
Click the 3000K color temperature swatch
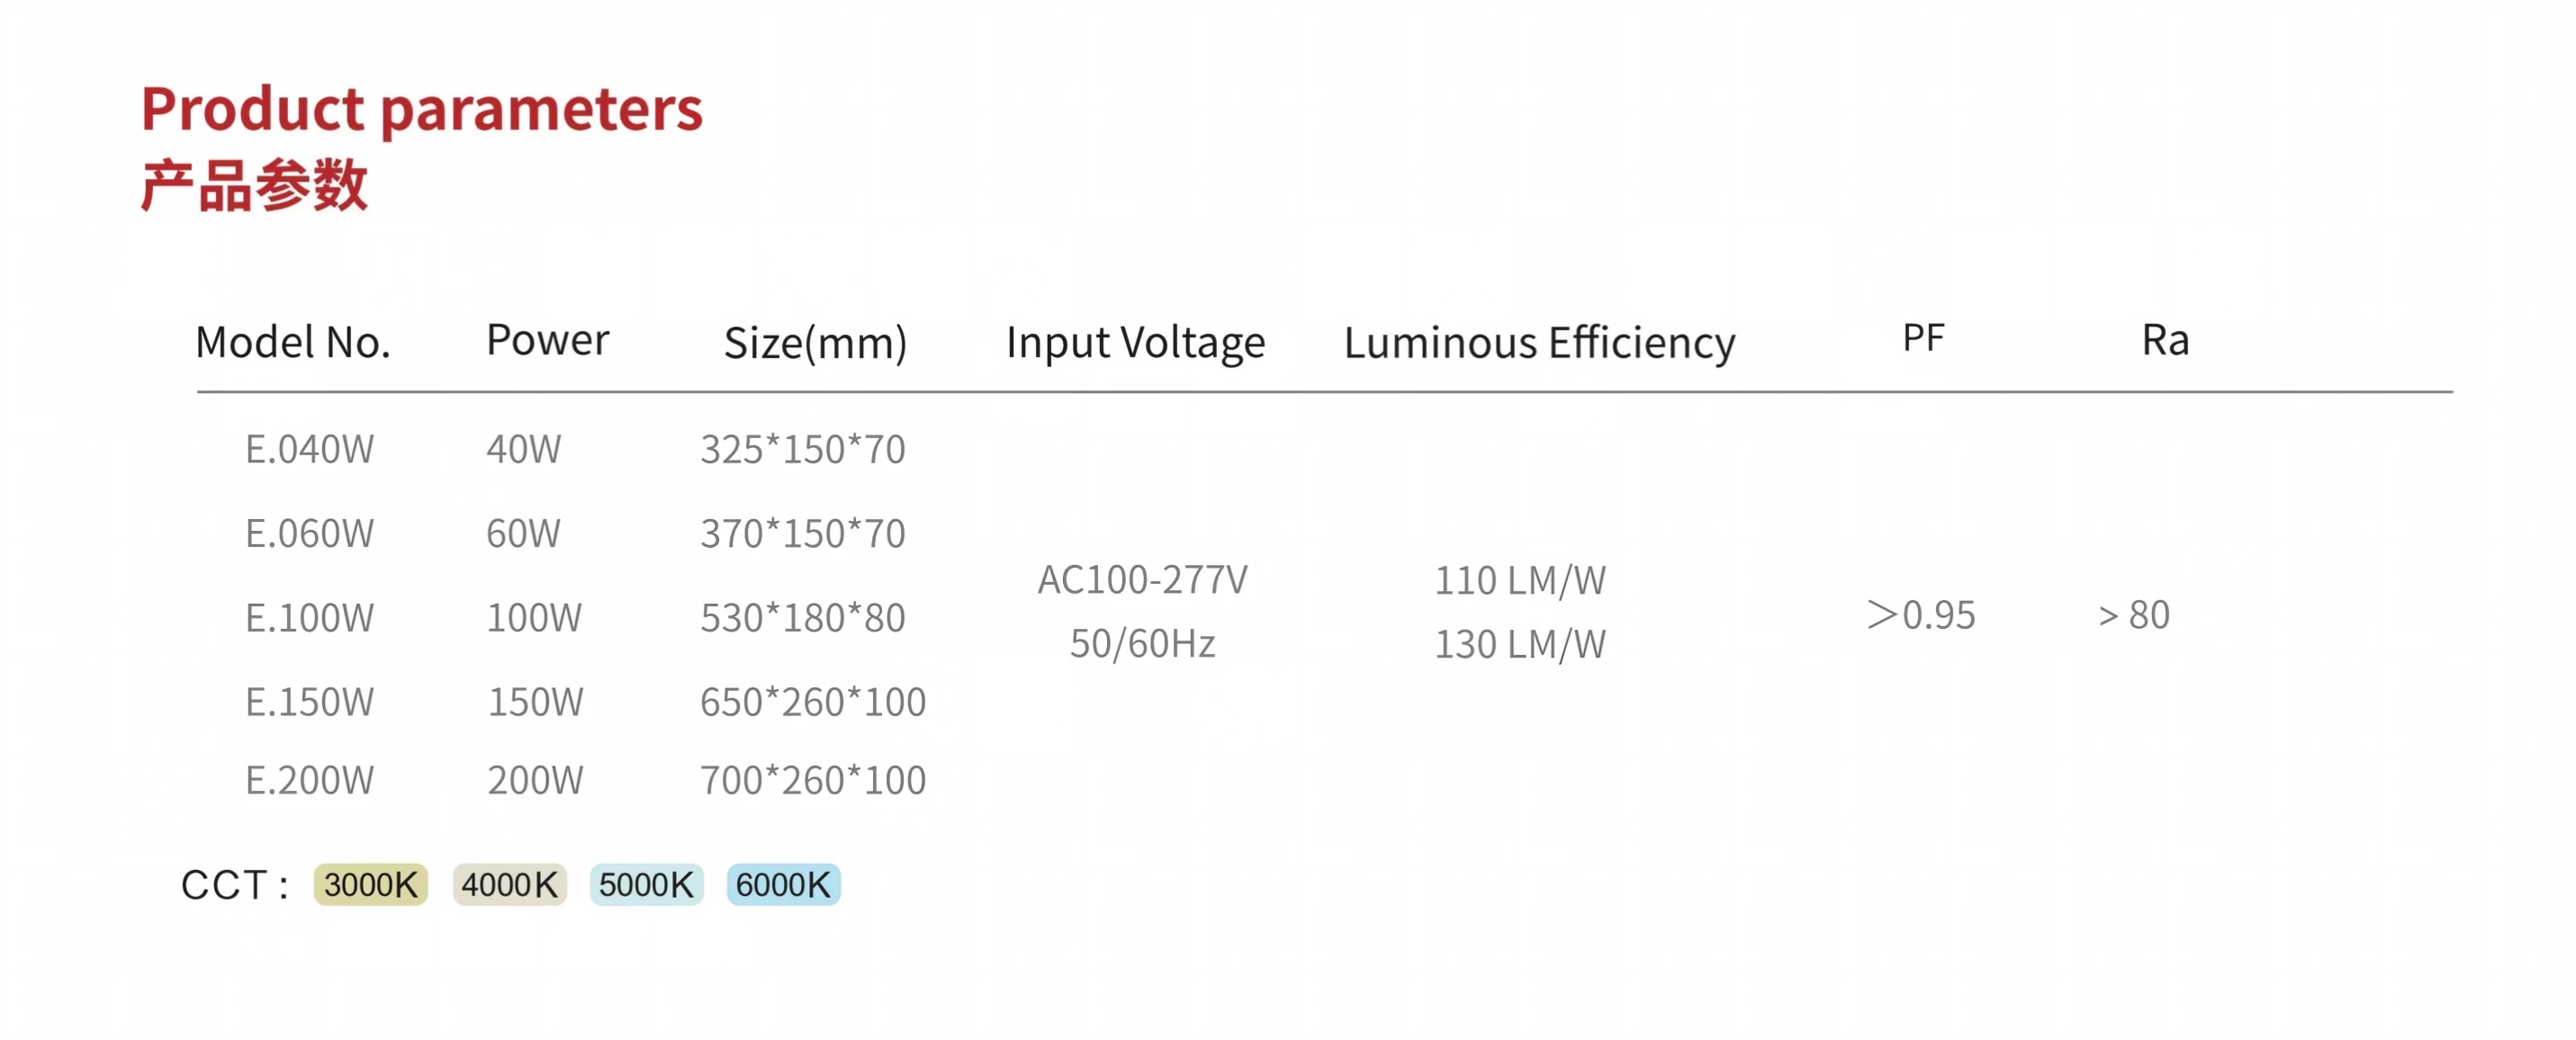click(x=370, y=884)
